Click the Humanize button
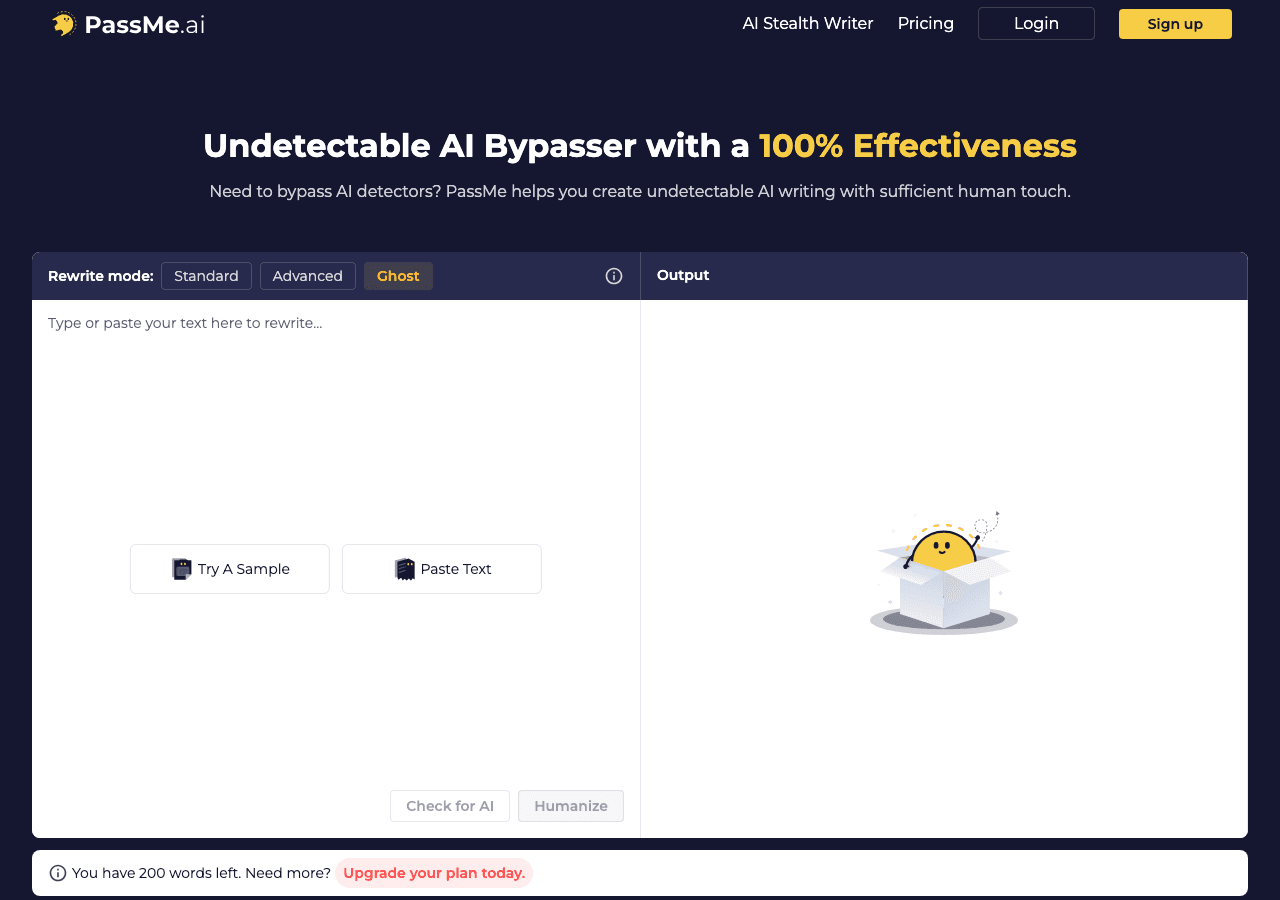 tap(571, 806)
